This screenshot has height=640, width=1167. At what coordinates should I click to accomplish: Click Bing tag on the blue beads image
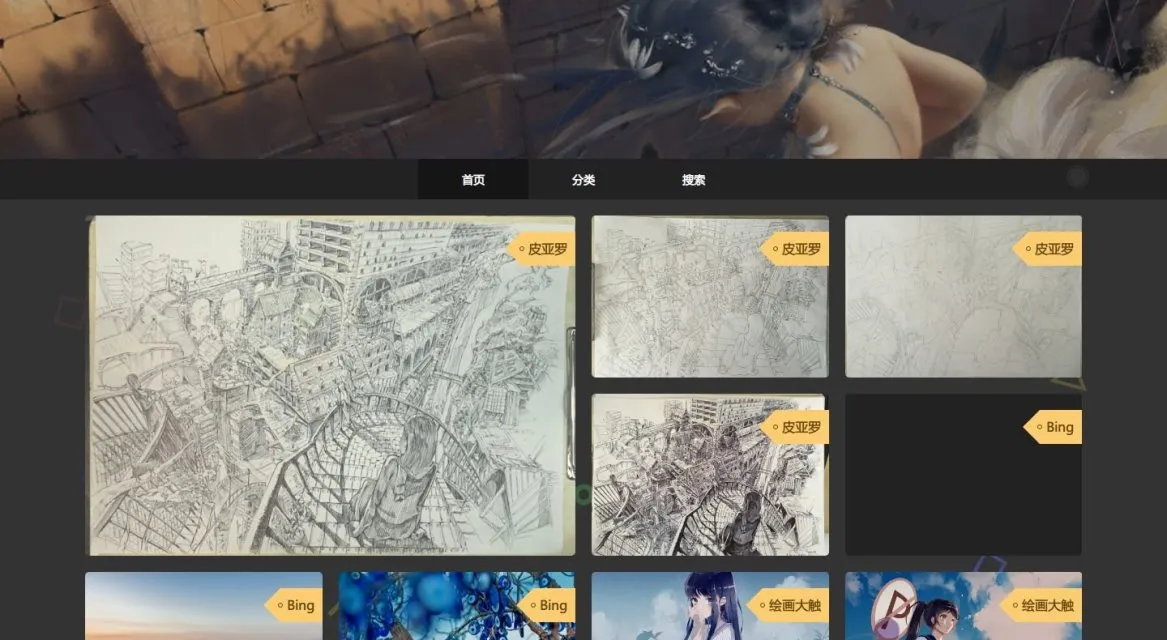pos(547,605)
